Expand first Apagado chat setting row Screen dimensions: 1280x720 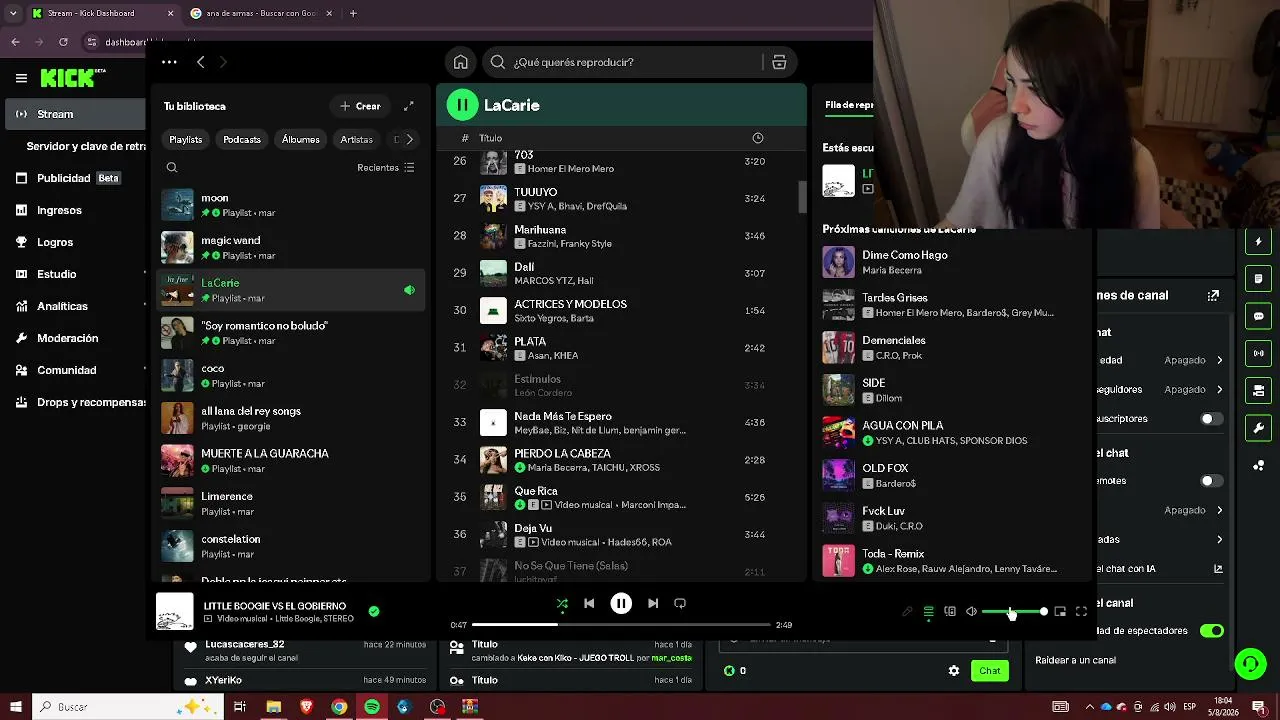click(x=1193, y=360)
